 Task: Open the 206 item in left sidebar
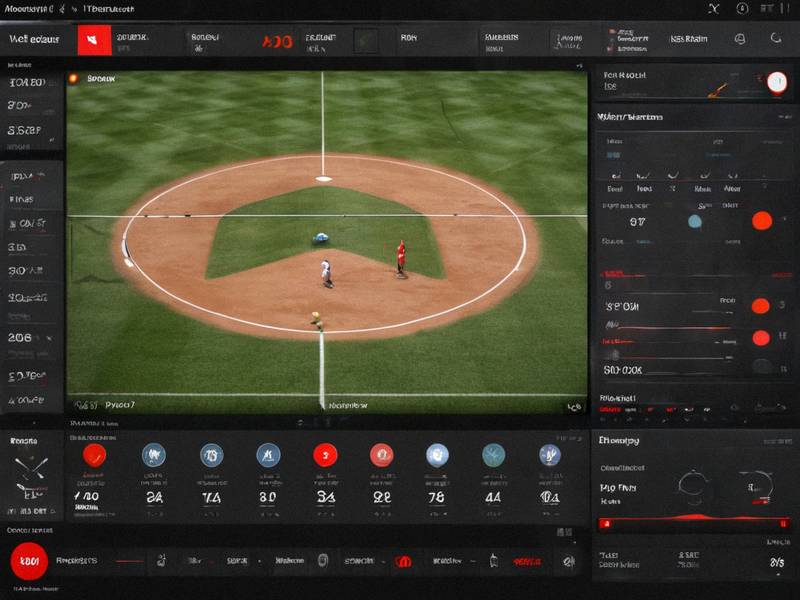28,338
